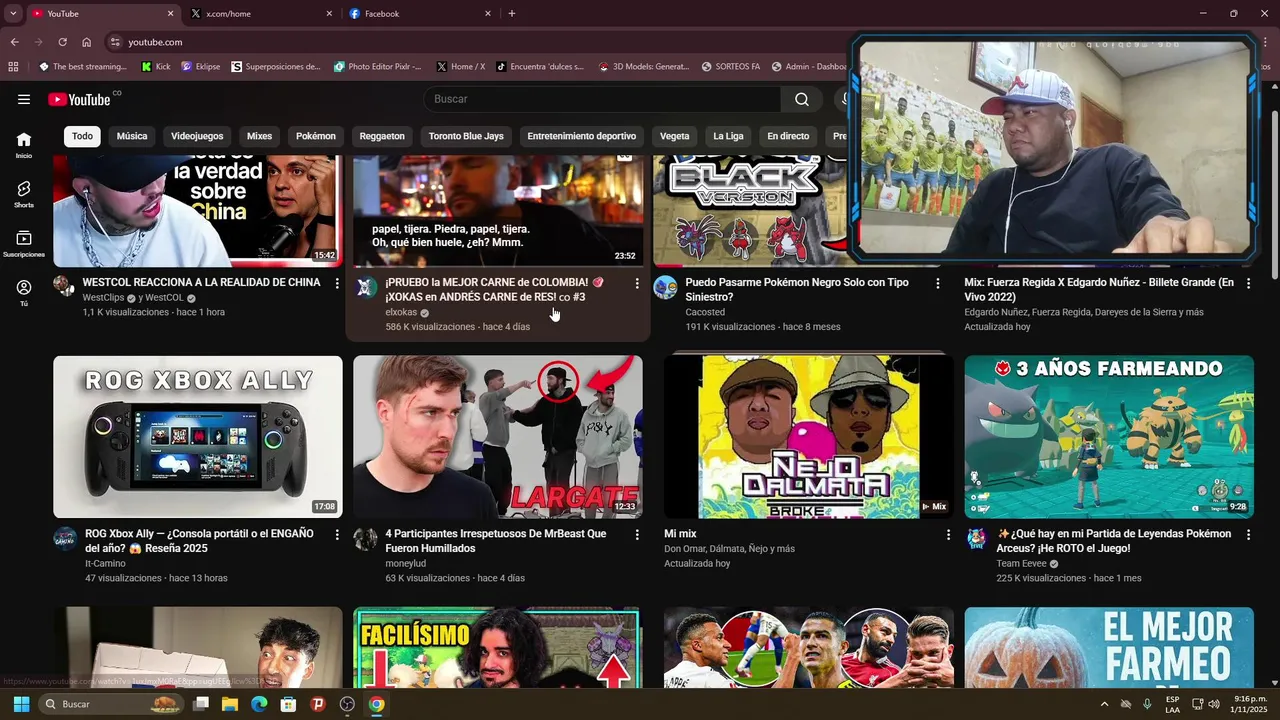The width and height of the screenshot is (1280, 720).
Task: Open the site info icon in address bar
Action: (x=115, y=42)
